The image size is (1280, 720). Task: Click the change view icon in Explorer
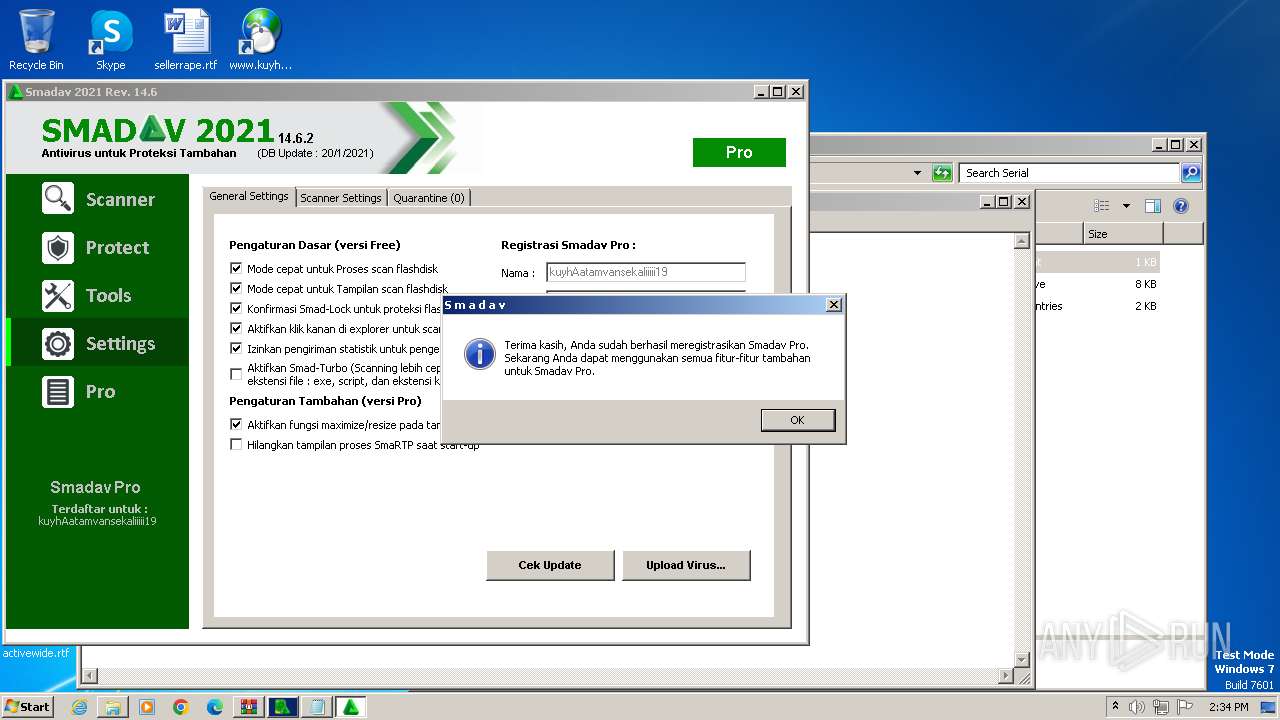(1102, 206)
